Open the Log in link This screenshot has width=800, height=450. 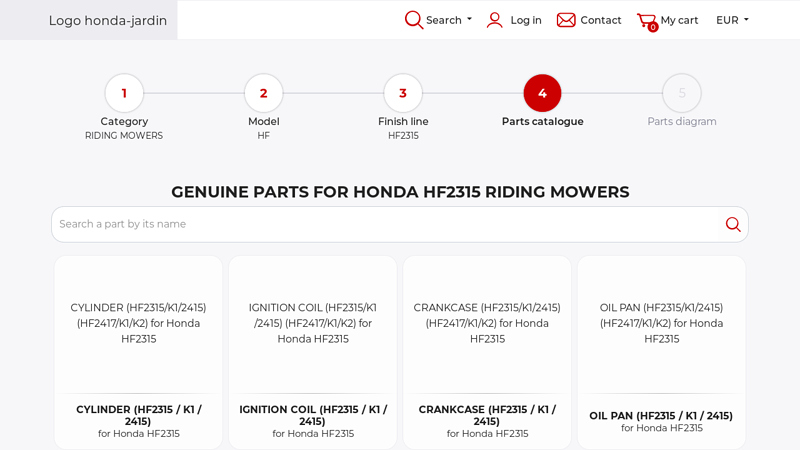point(526,20)
